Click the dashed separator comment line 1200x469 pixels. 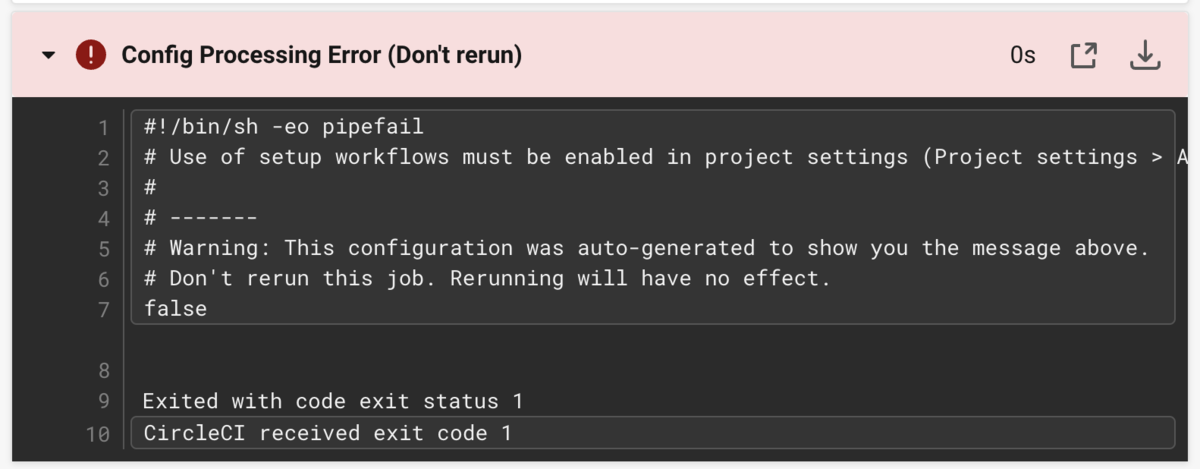pos(201,218)
